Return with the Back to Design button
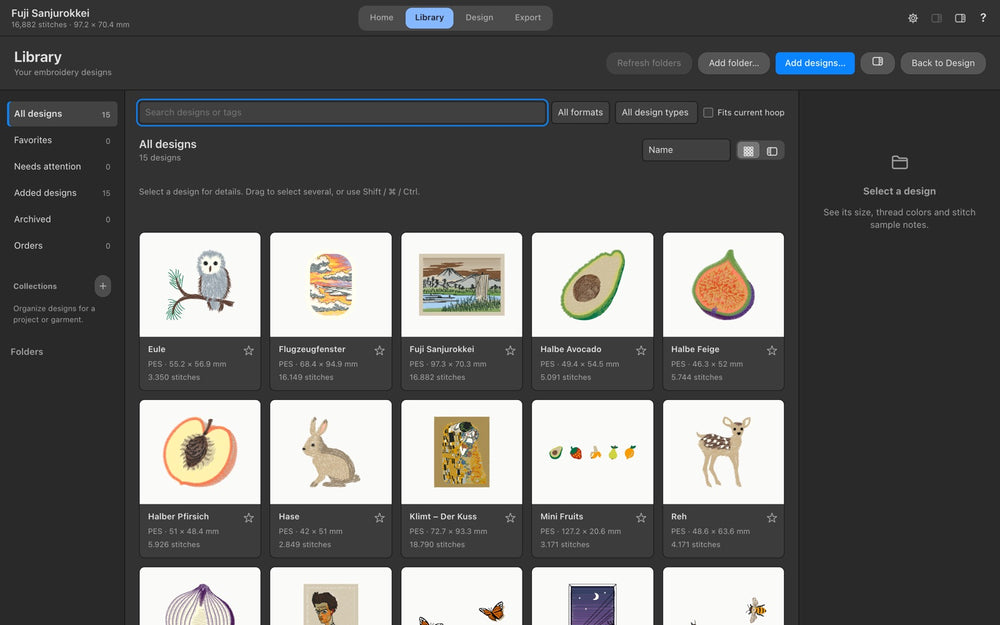The height and width of the screenshot is (625, 1000). 943,62
